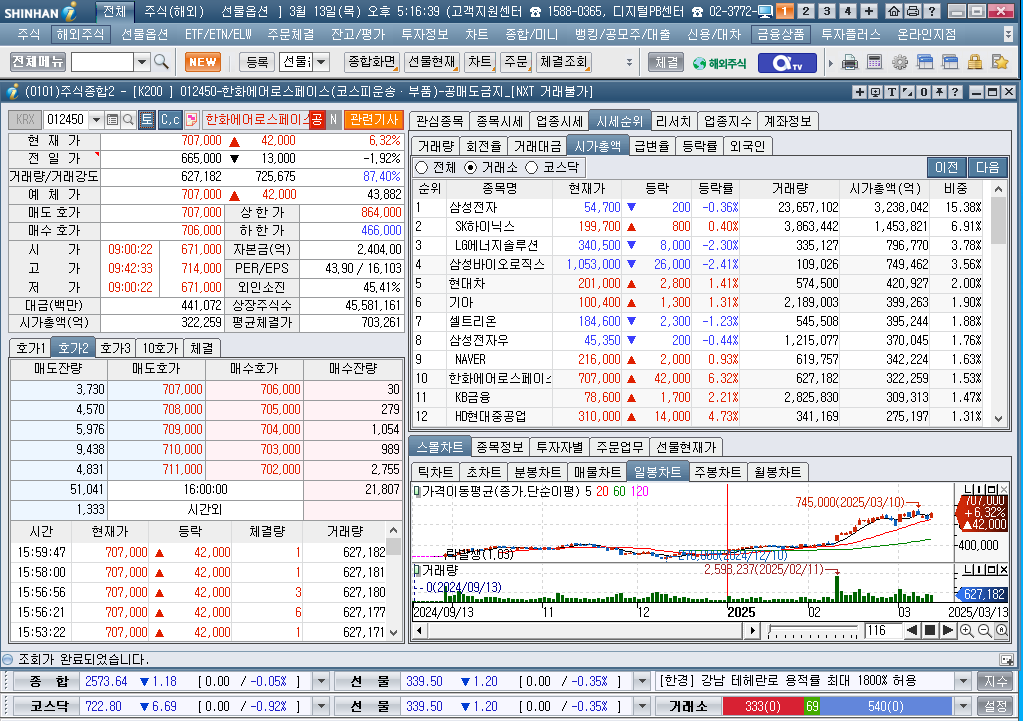Switch to screen number 2
The image size is (1023, 721).
[x=806, y=11]
